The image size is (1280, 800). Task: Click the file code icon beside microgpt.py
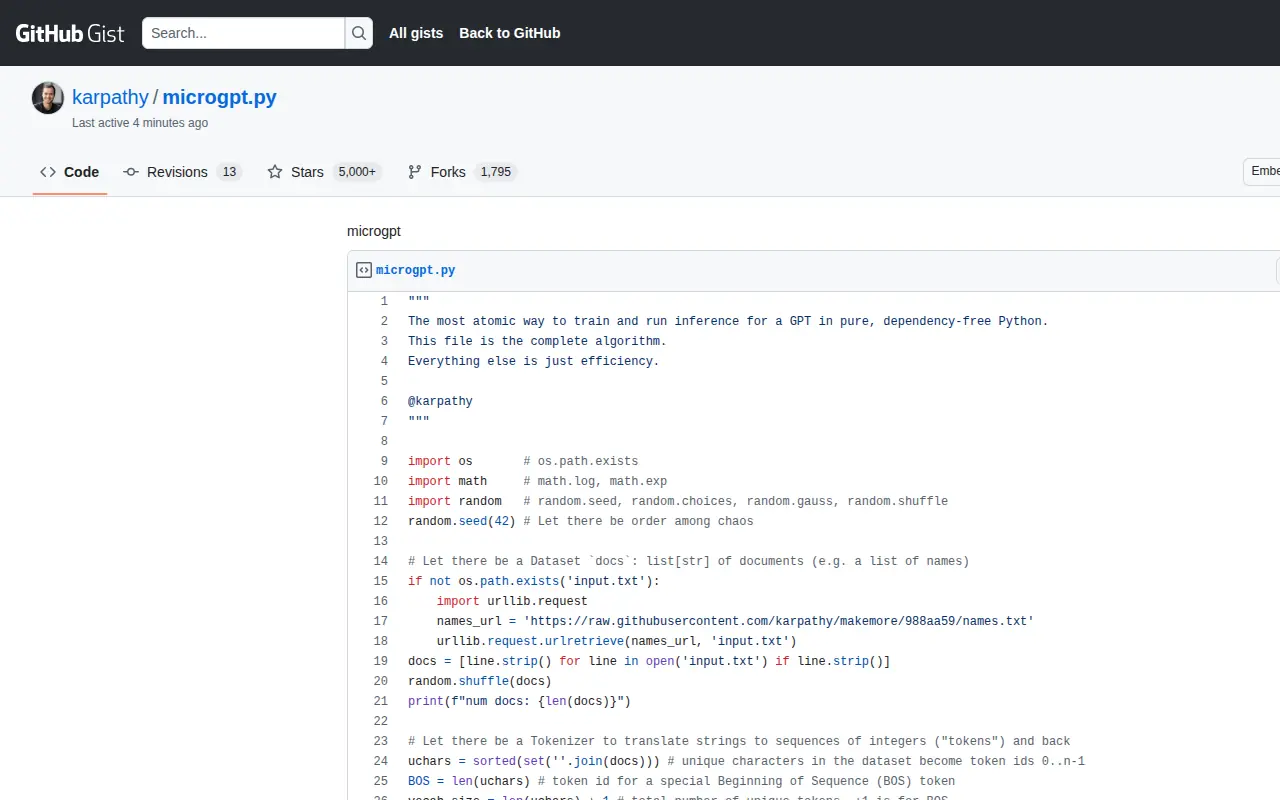(x=364, y=270)
